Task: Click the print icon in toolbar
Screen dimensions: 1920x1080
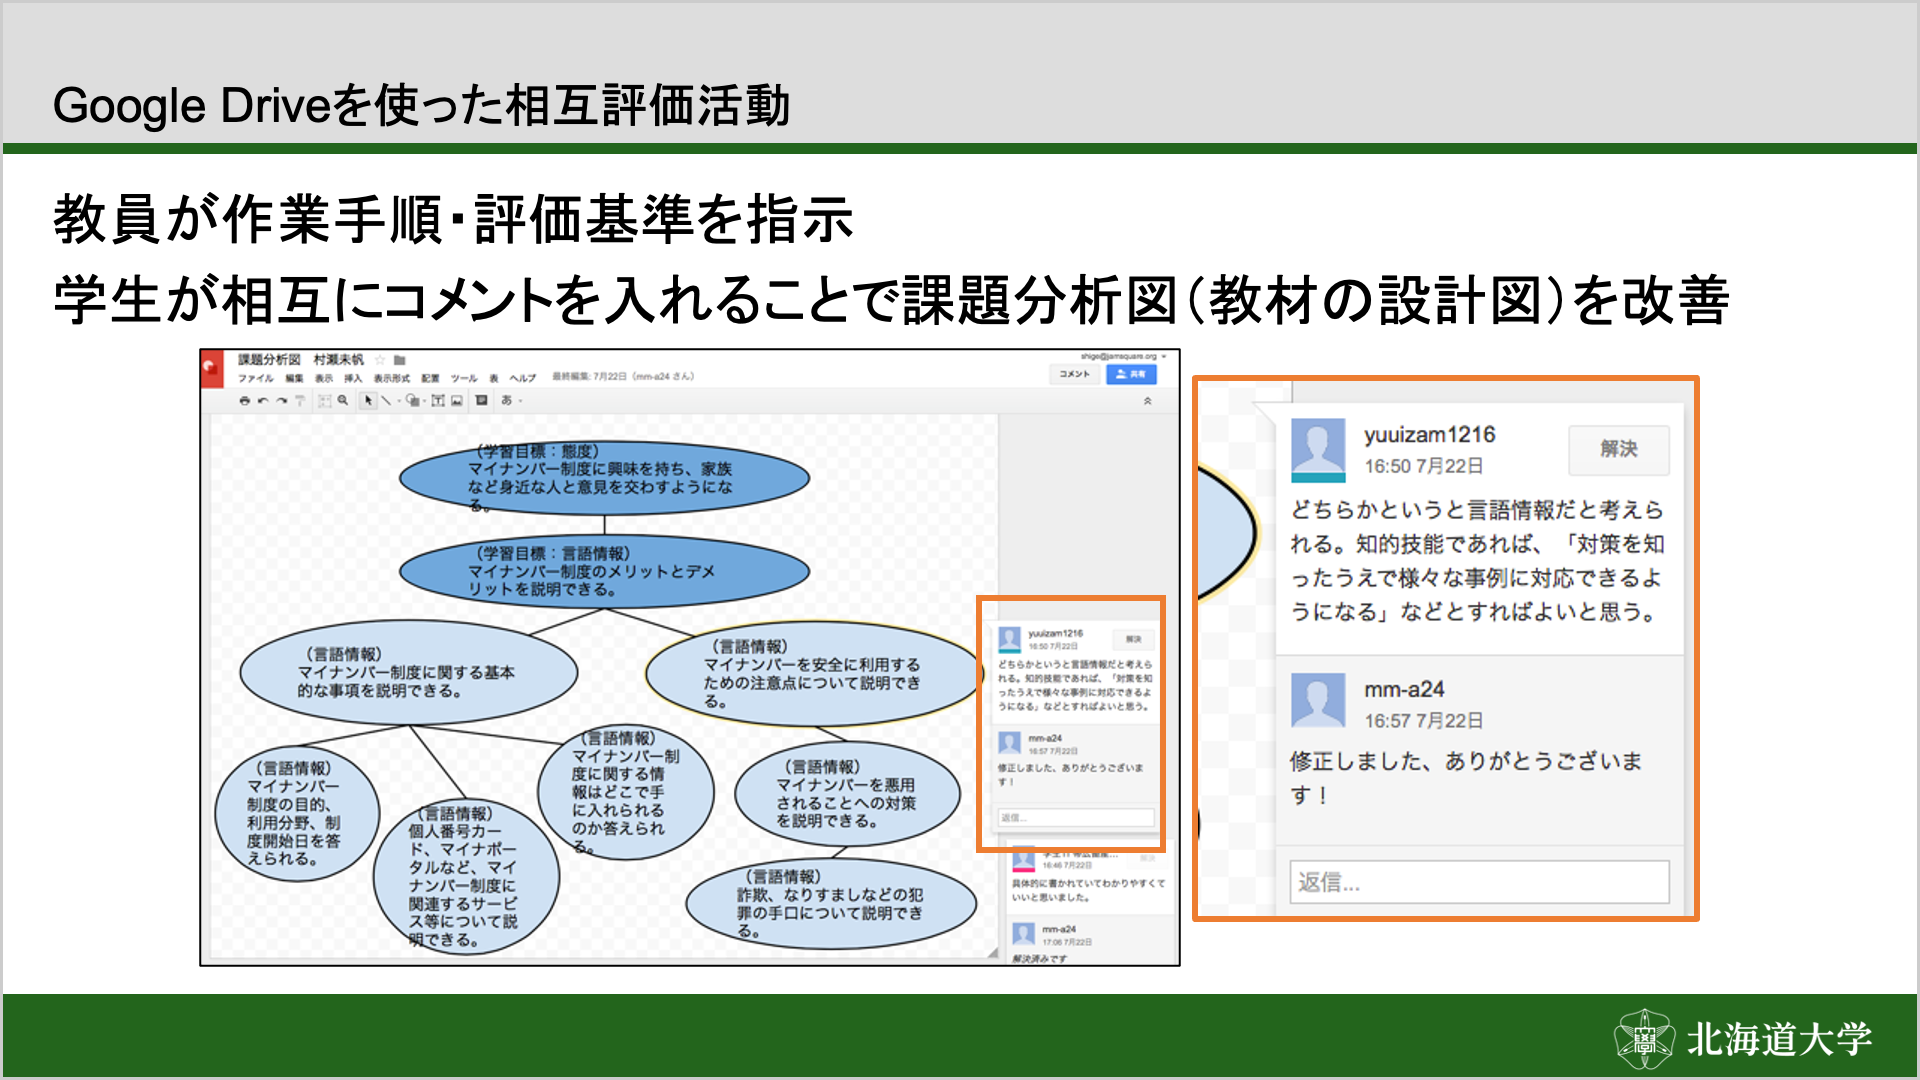Action: tap(245, 401)
